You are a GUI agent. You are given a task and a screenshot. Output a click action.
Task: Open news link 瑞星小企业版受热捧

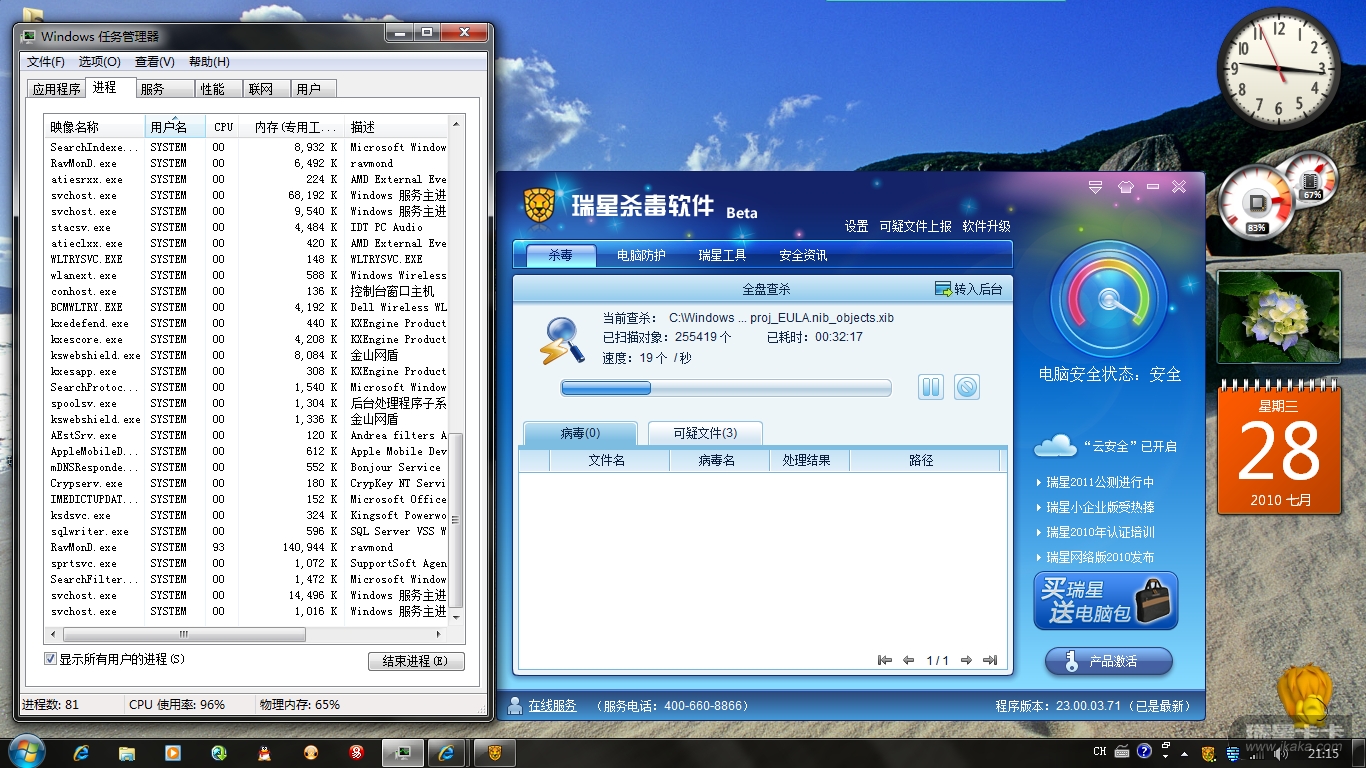[1100, 507]
